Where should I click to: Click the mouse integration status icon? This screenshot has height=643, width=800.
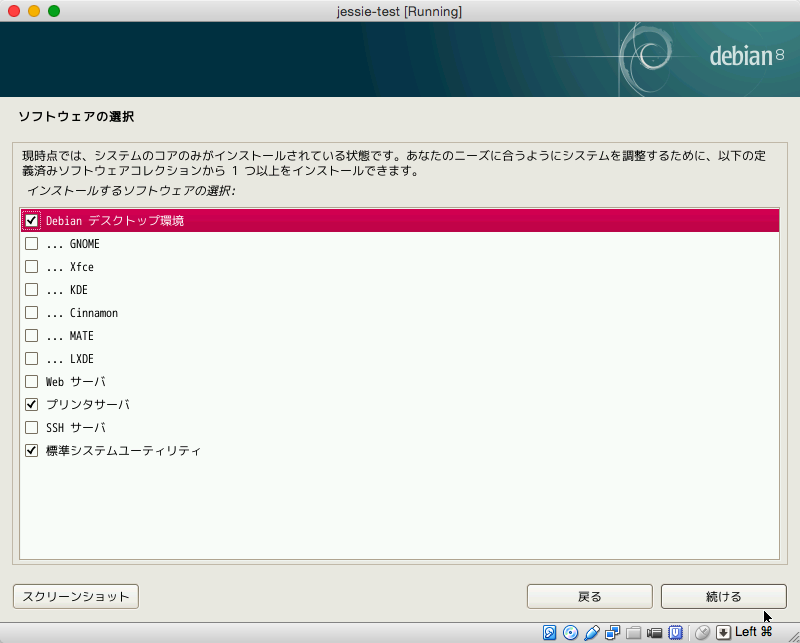tap(703, 633)
